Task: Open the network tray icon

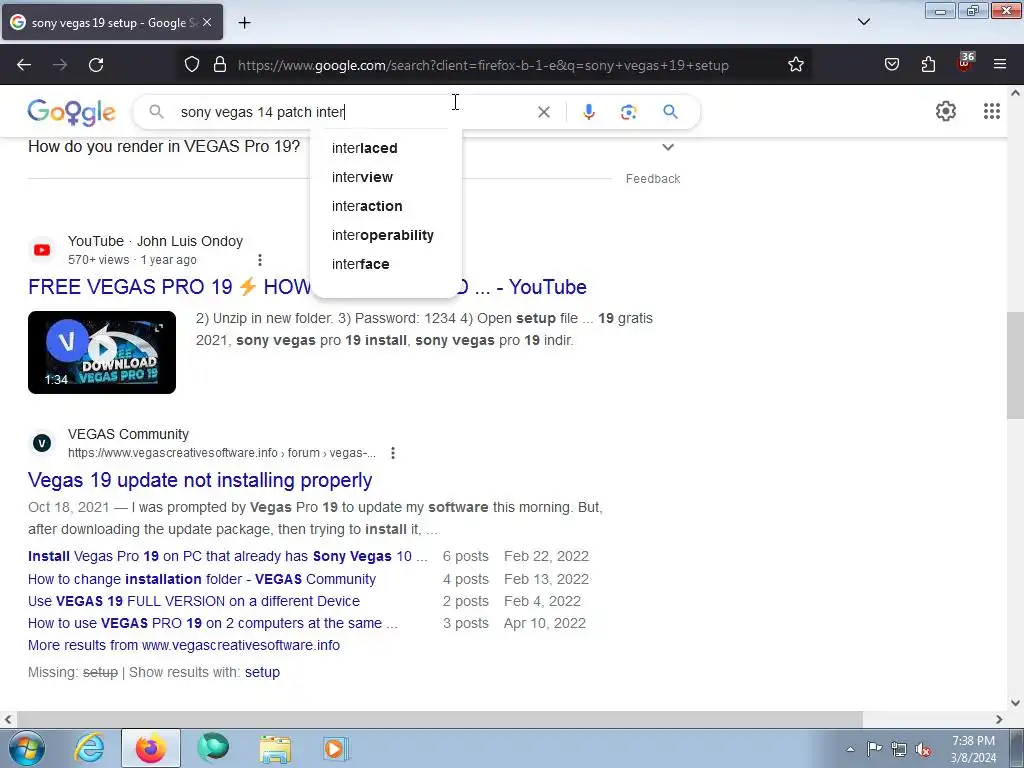Action: 899,749
